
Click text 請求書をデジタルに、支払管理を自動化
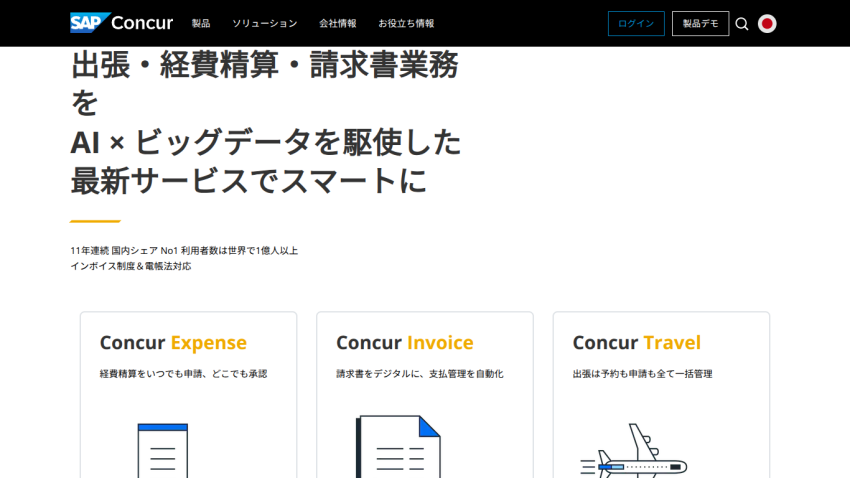pos(420,374)
